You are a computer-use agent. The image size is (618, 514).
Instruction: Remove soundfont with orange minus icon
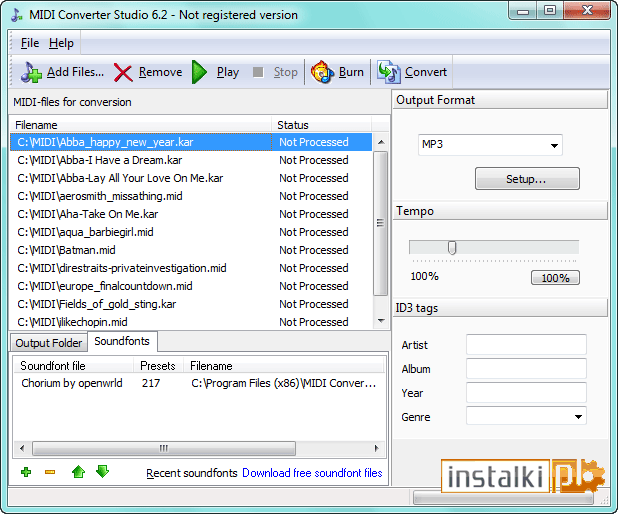(x=50, y=472)
